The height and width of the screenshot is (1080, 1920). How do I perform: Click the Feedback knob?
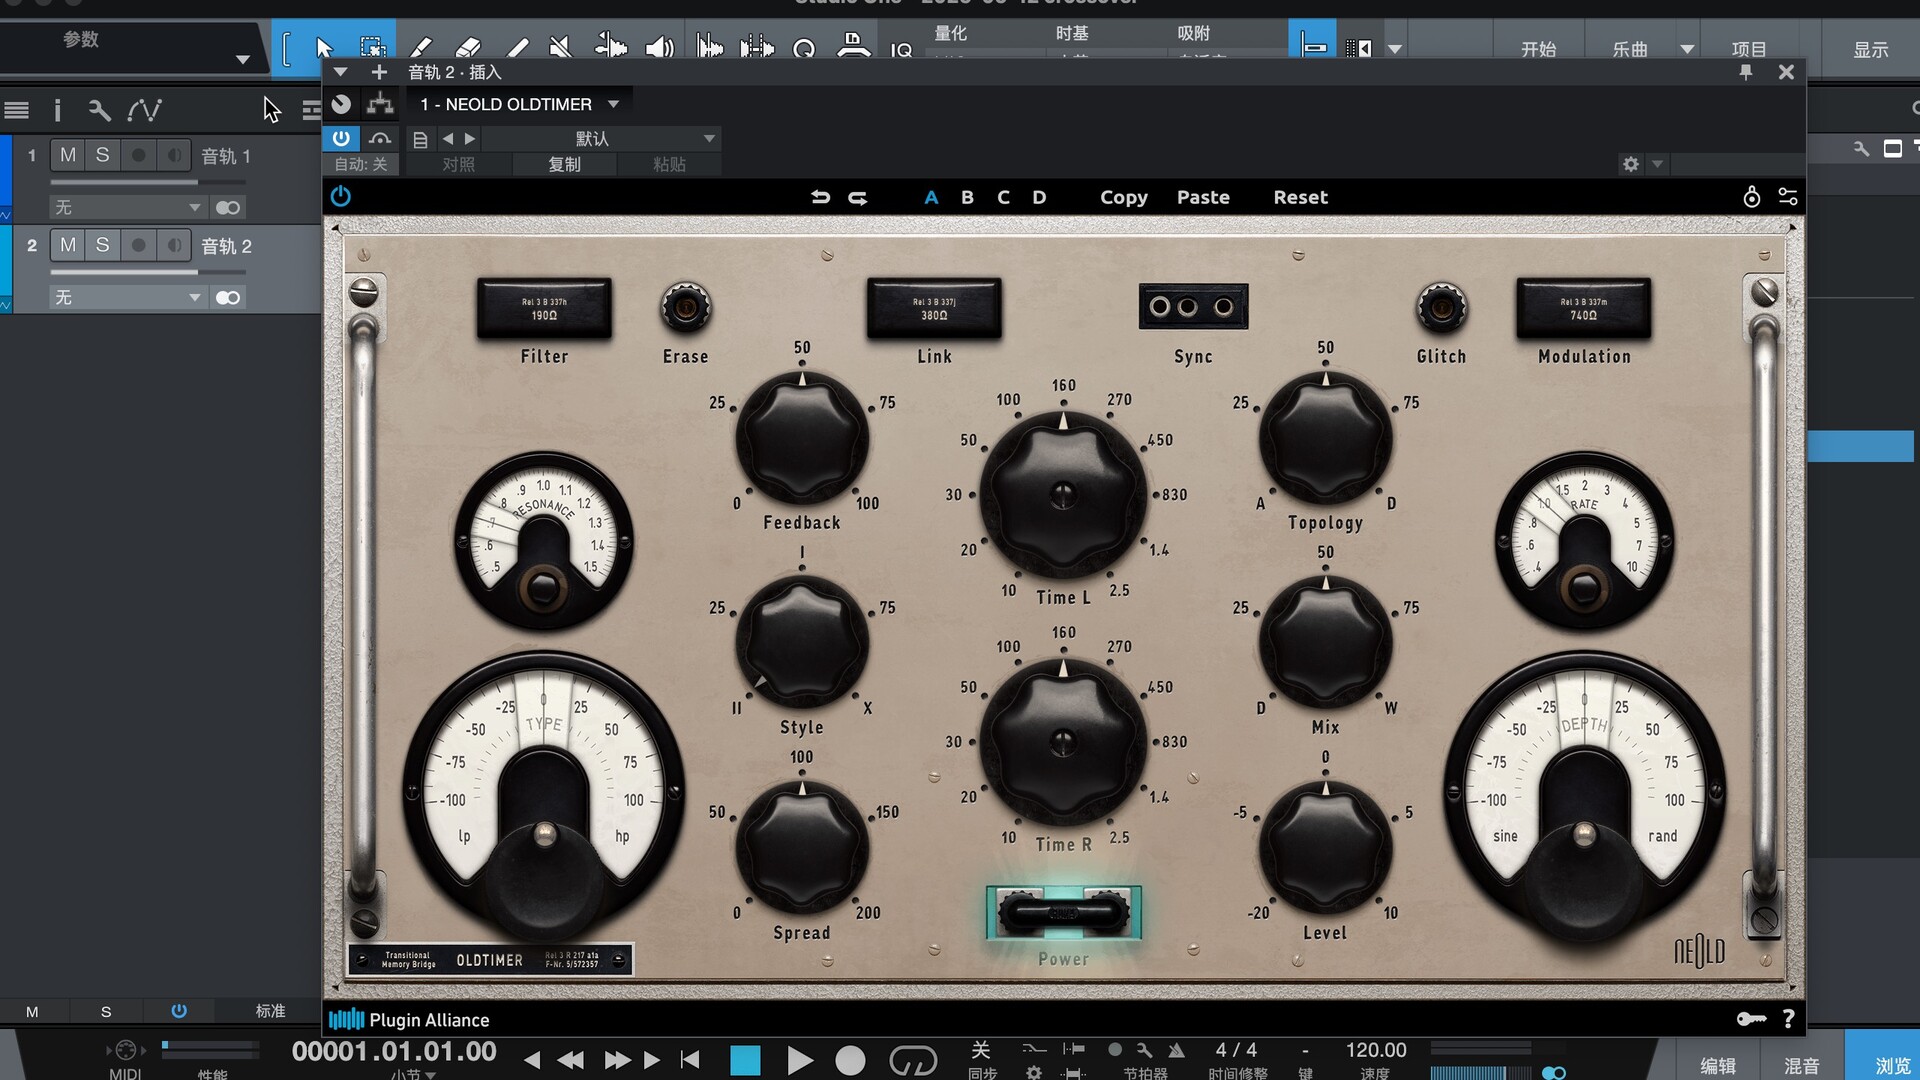[x=802, y=438]
